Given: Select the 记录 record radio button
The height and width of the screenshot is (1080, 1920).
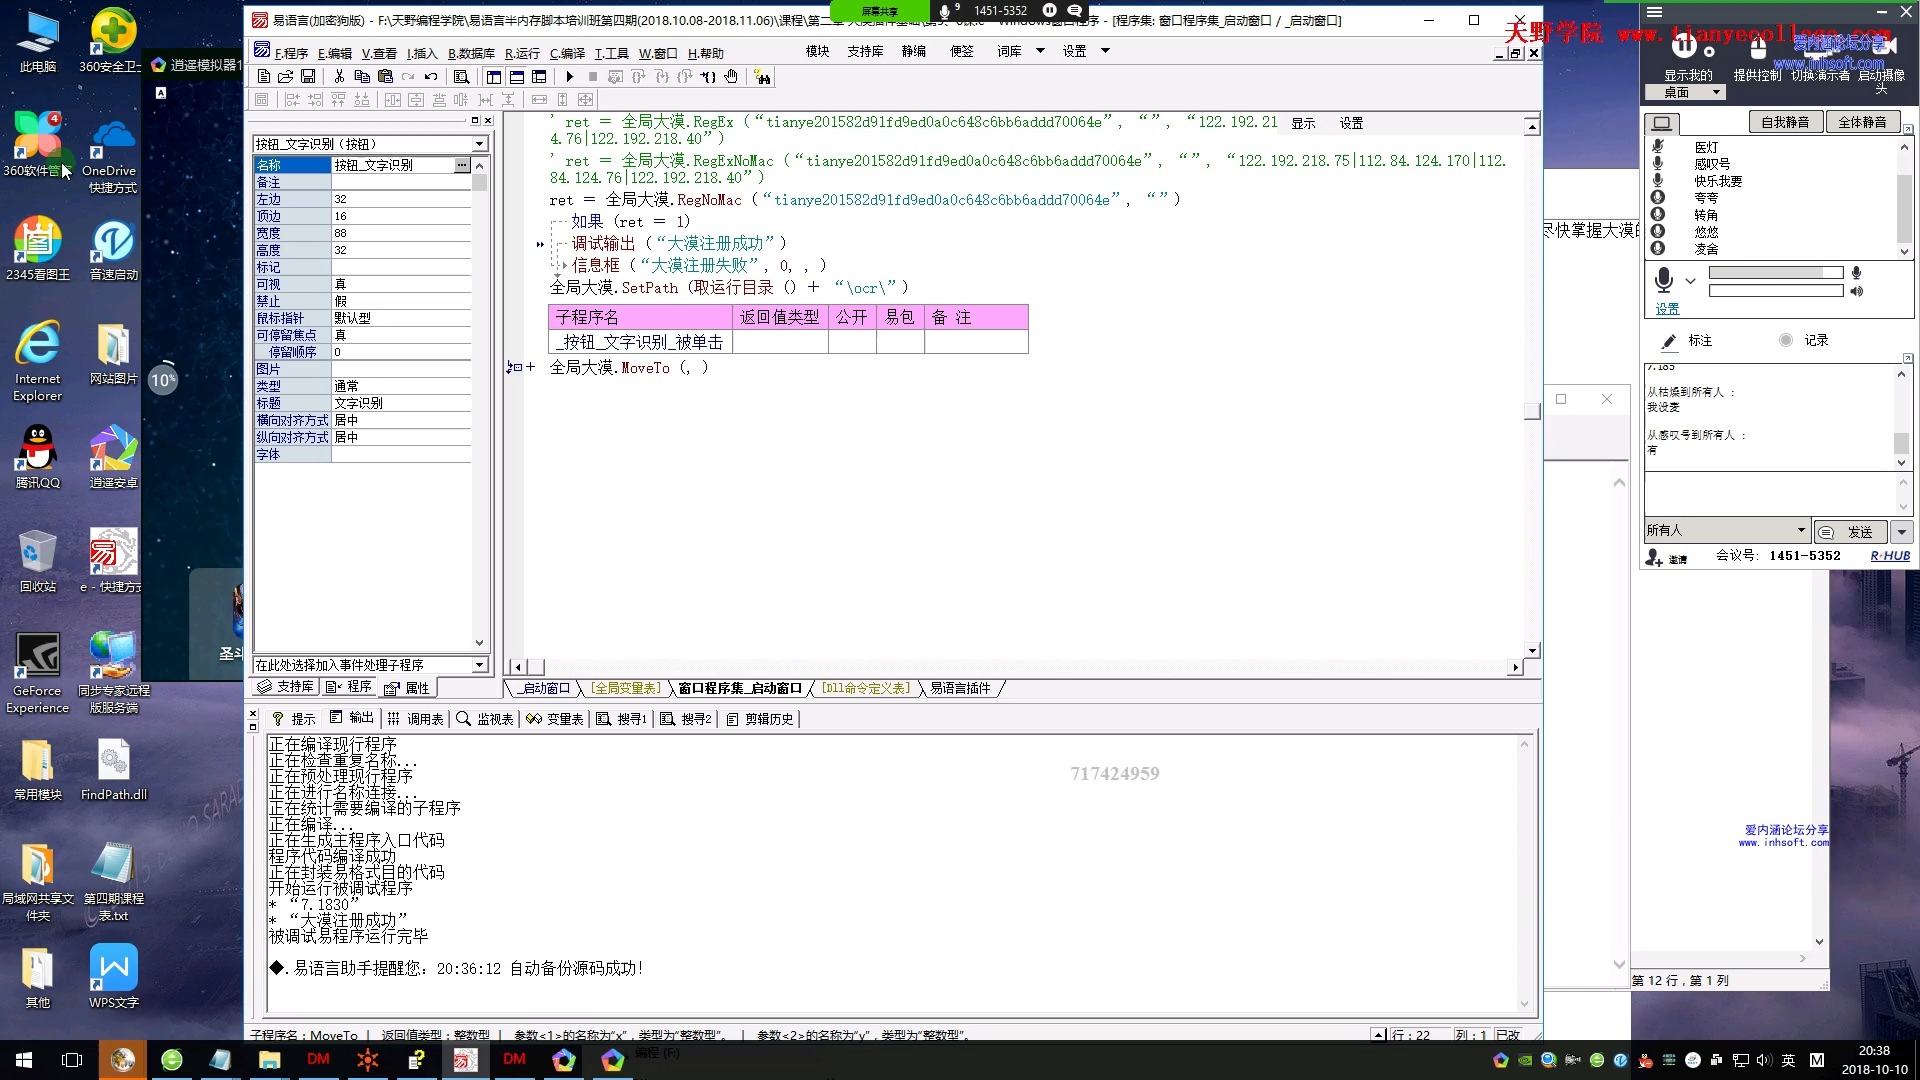Looking at the screenshot, I should pos(1786,340).
